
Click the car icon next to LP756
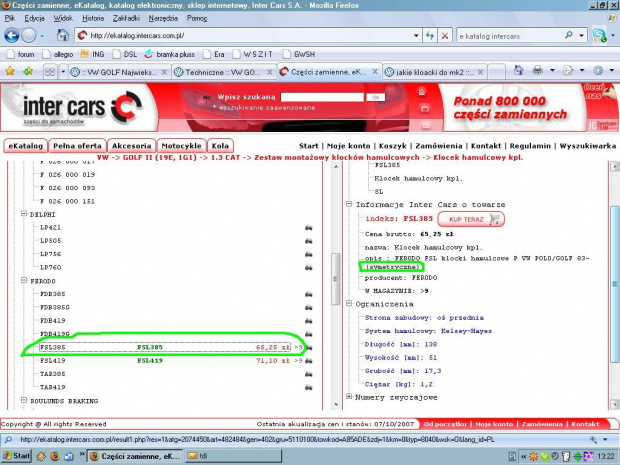point(308,254)
